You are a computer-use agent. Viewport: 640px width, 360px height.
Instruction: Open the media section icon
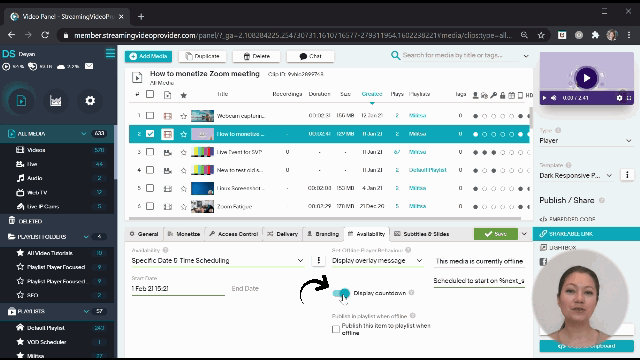(21, 100)
